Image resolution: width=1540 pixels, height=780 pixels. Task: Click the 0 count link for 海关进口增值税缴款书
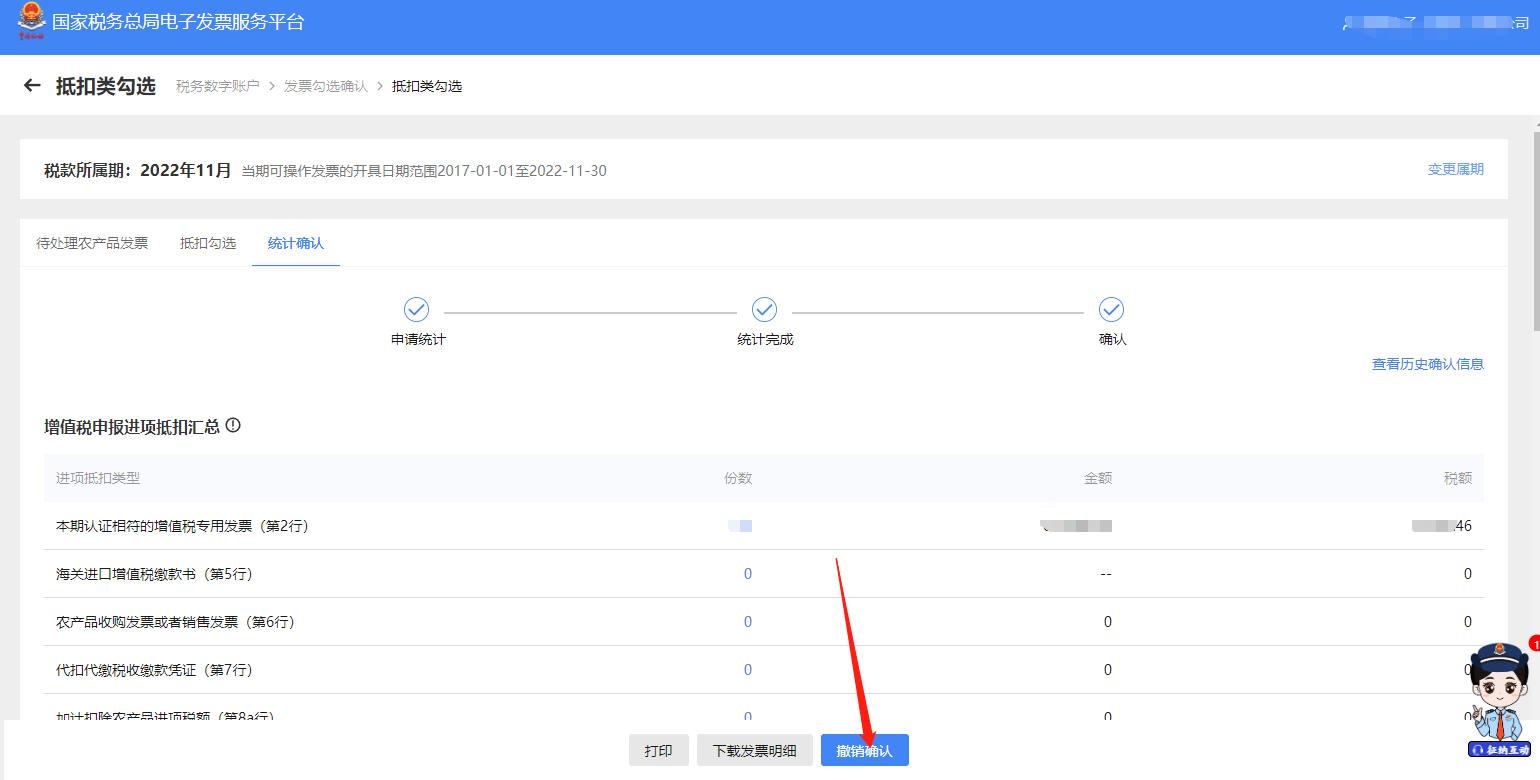[x=747, y=573]
